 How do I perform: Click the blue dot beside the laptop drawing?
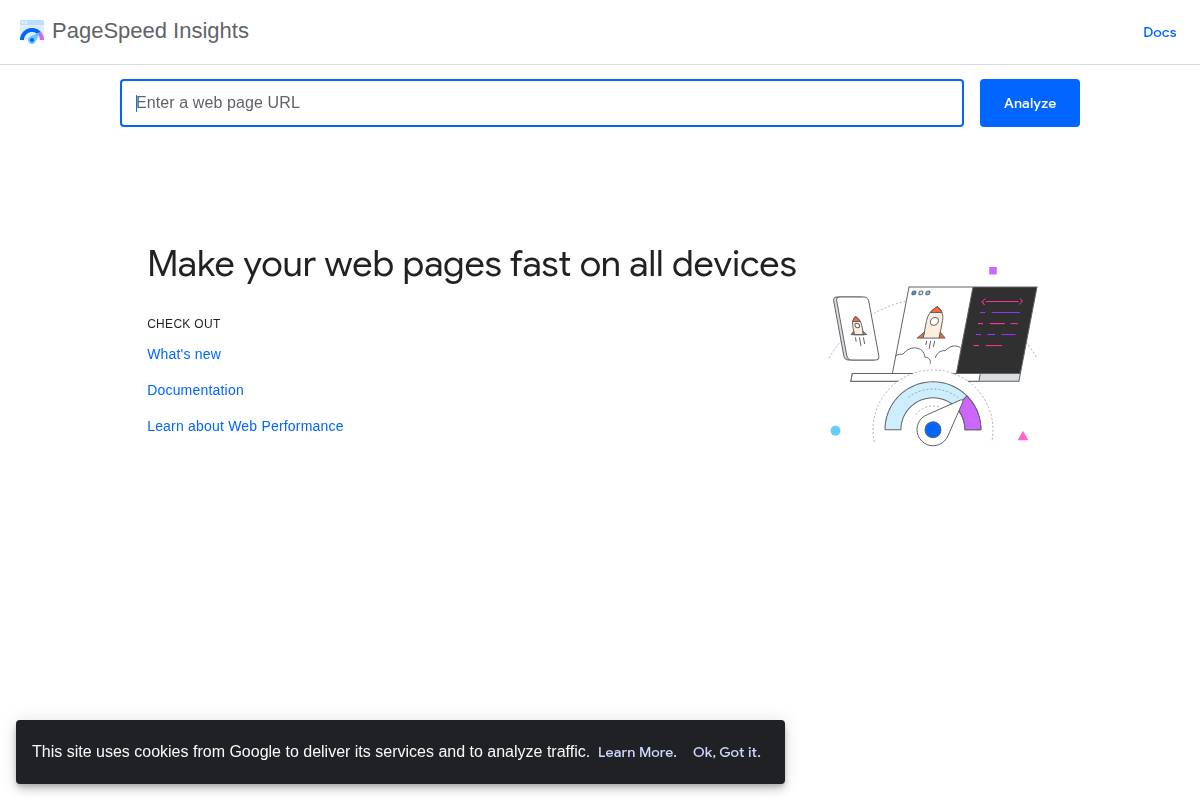pyautogui.click(x=836, y=430)
